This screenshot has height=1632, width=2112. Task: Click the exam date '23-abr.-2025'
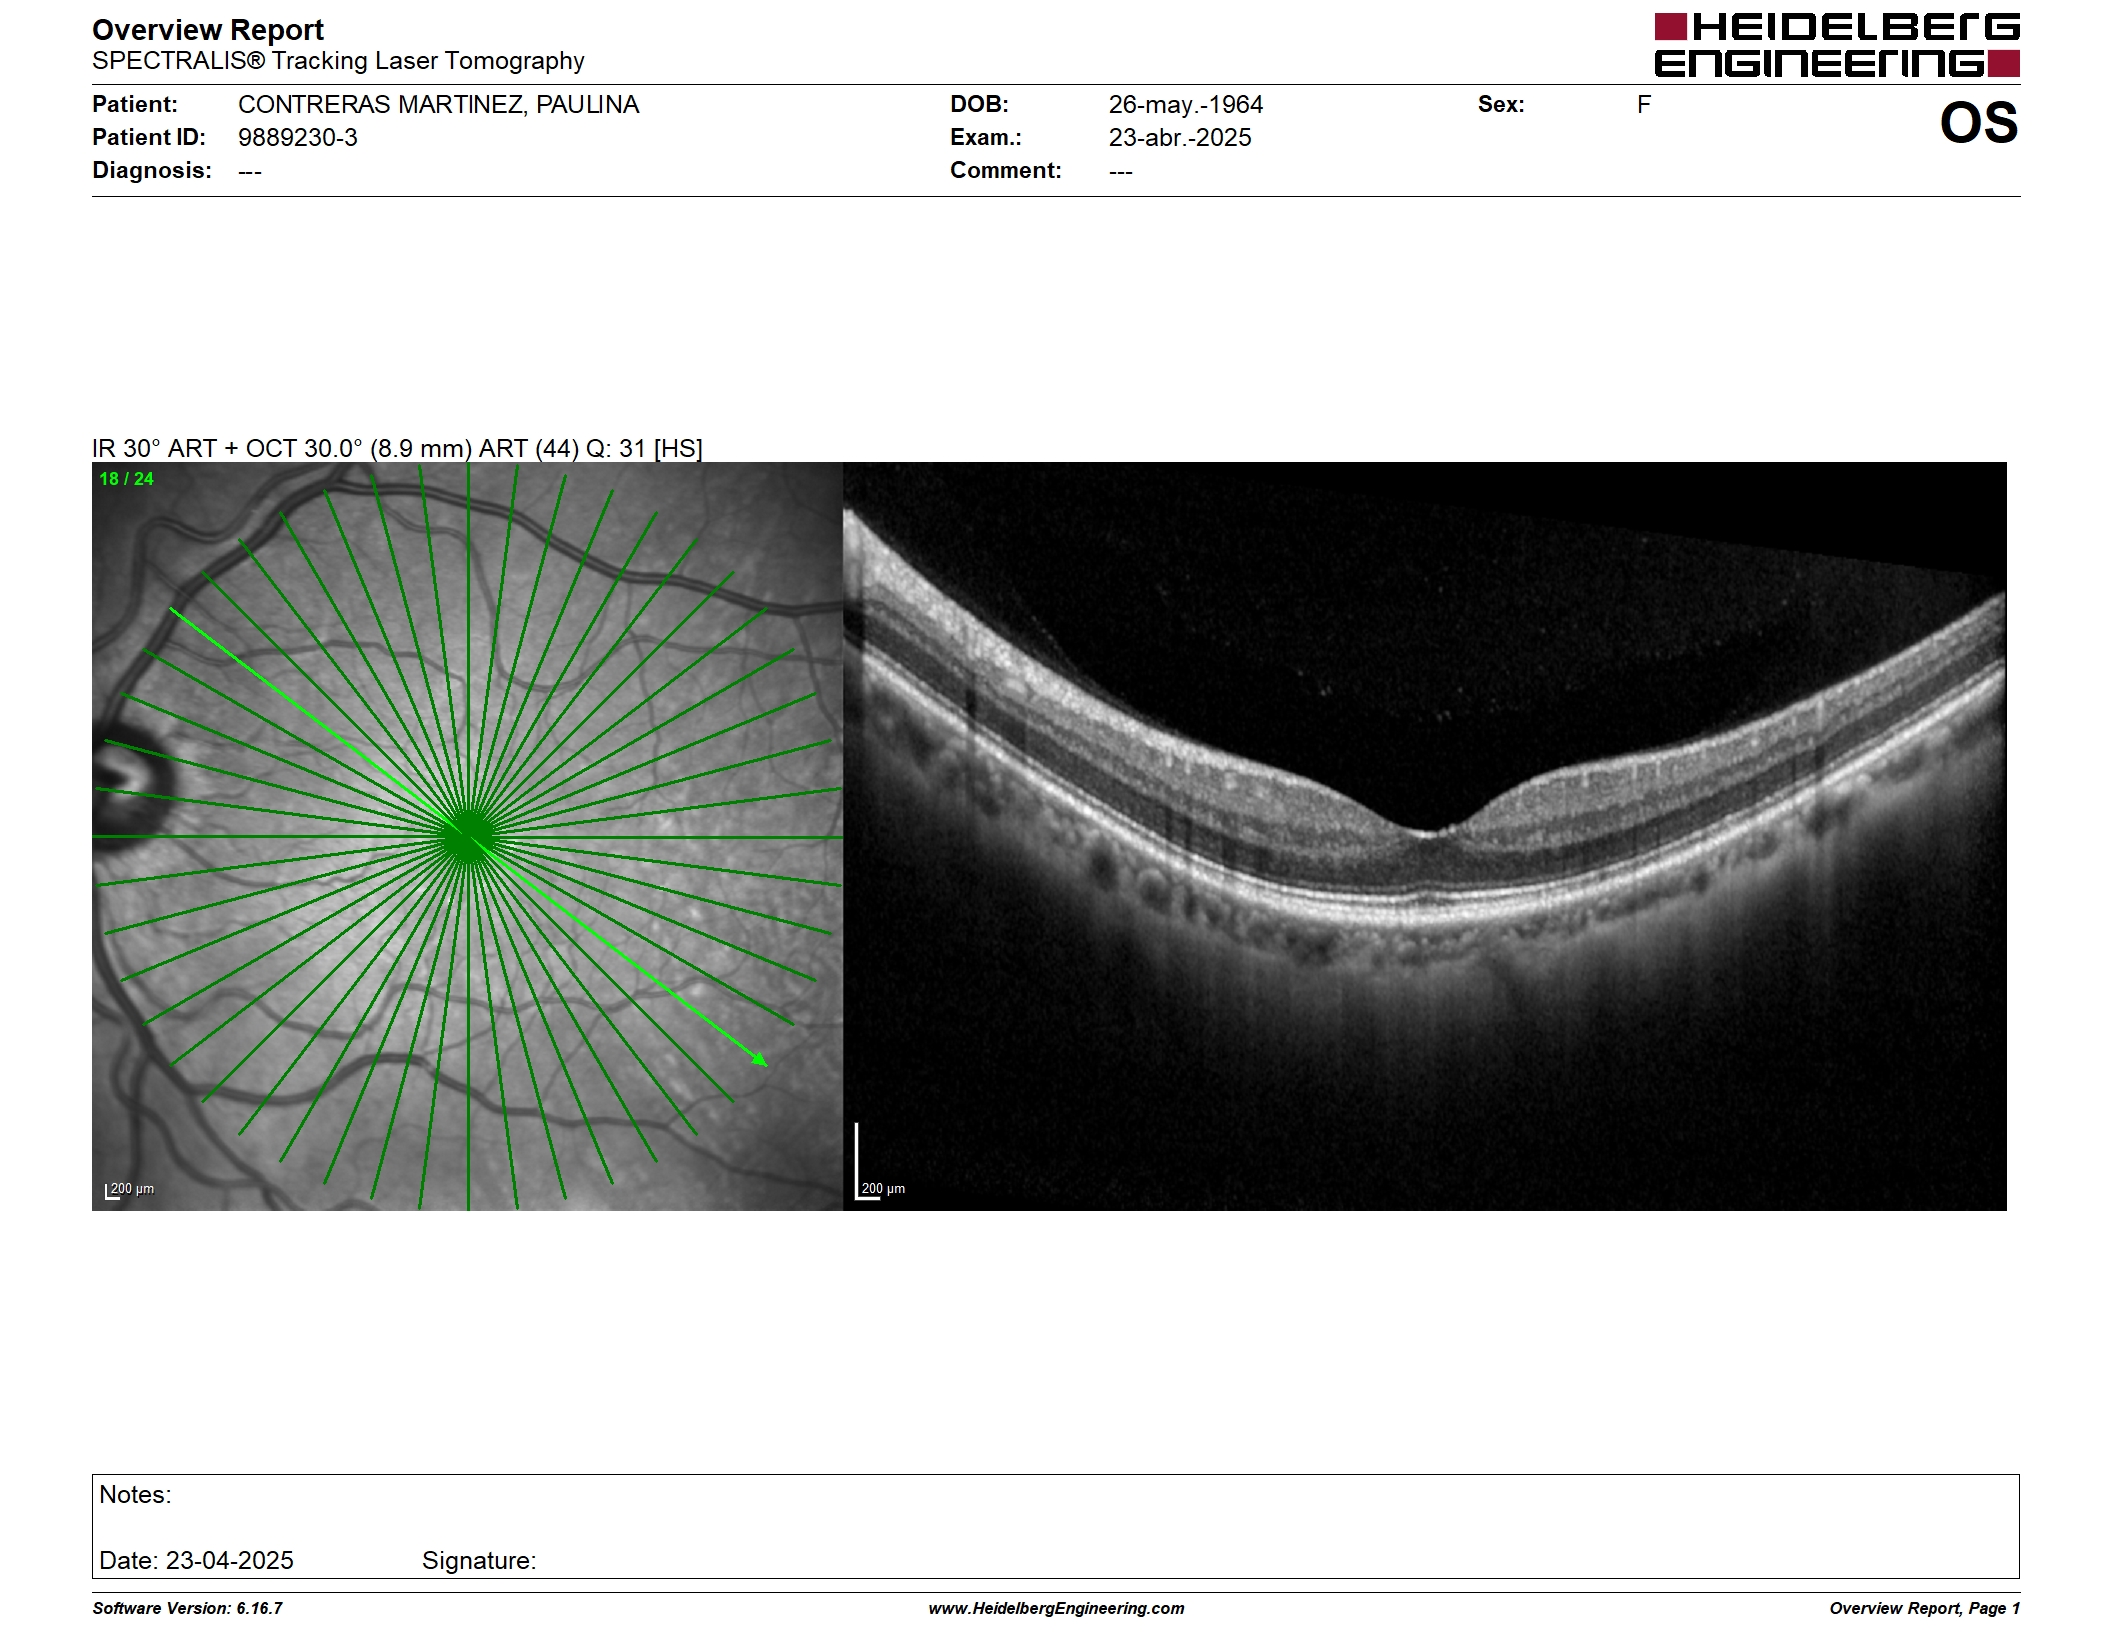1180,138
